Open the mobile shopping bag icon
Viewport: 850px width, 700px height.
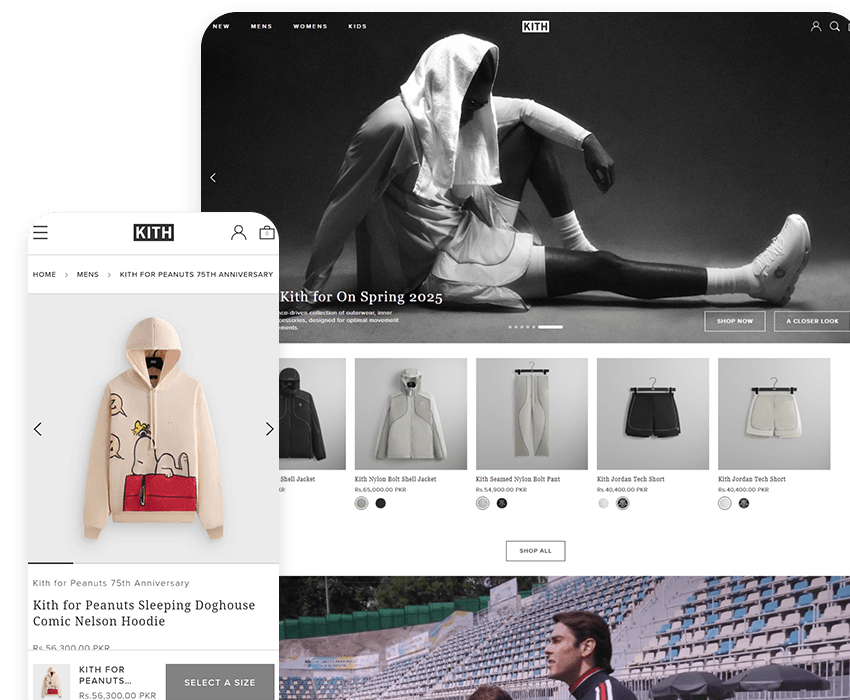(x=267, y=233)
